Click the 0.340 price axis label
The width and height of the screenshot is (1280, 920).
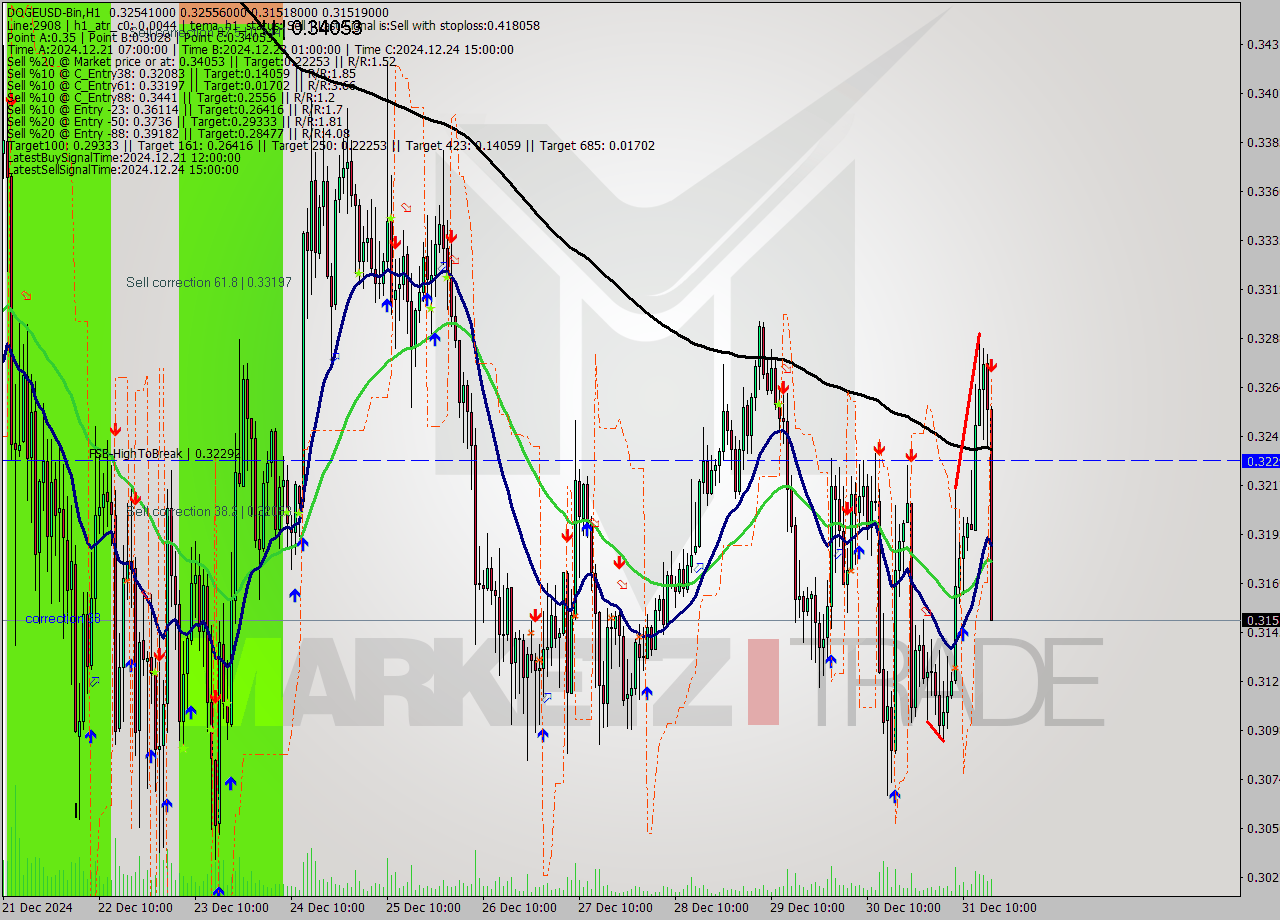click(x=1262, y=93)
